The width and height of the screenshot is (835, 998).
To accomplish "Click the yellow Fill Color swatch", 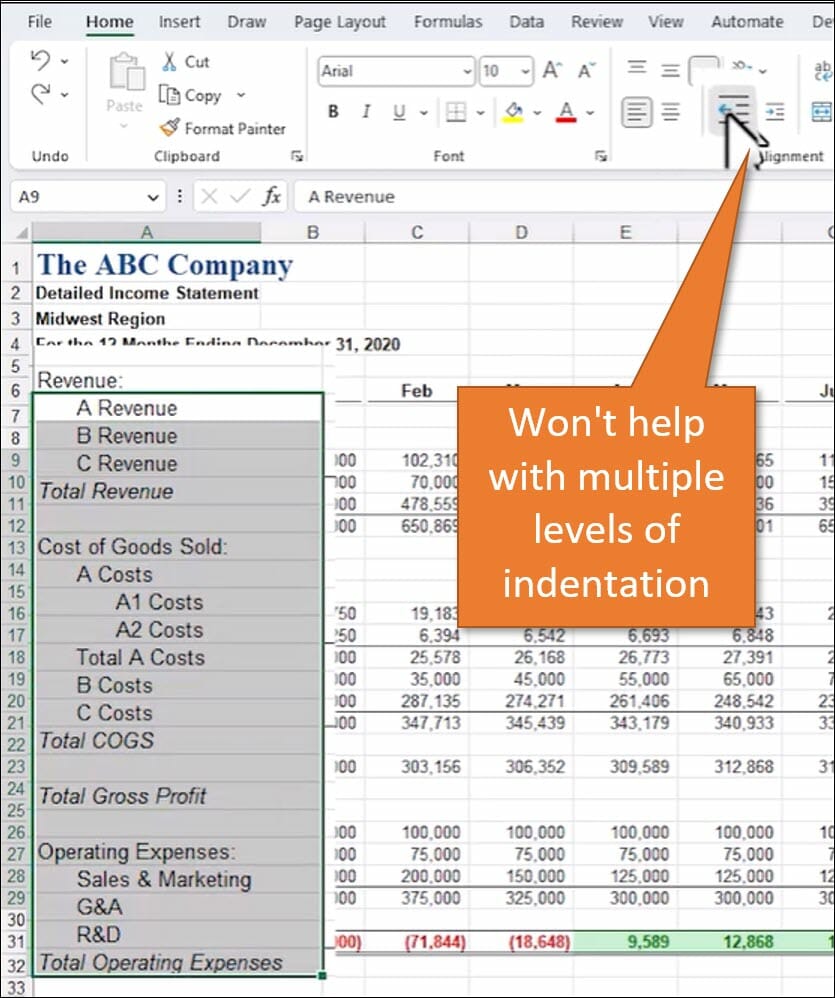I will tap(513, 112).
